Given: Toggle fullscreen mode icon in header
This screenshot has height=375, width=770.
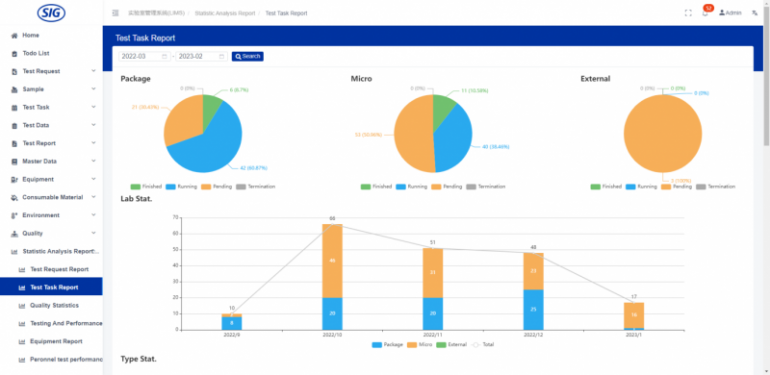Looking at the screenshot, I should [688, 13].
